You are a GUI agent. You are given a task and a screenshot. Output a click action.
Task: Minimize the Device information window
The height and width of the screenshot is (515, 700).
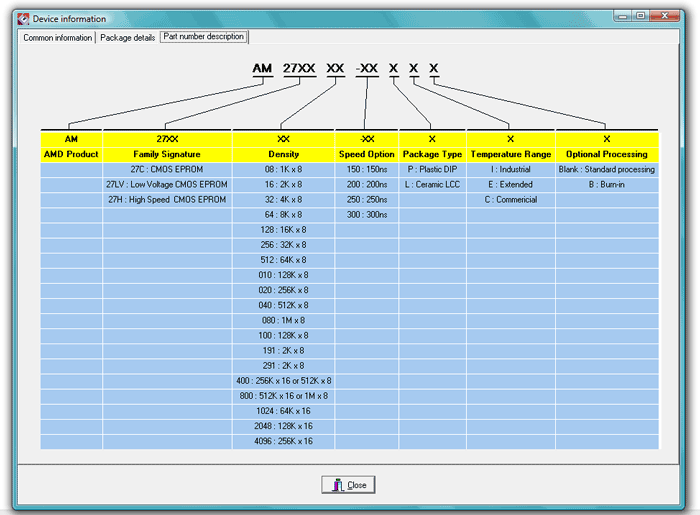pos(623,17)
